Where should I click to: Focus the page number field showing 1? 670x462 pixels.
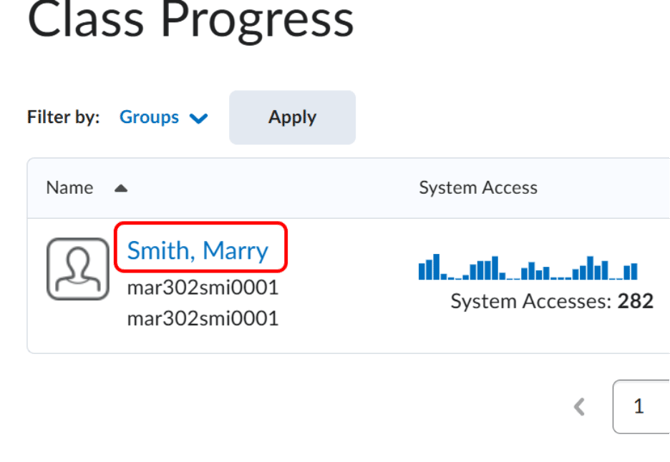click(x=641, y=406)
